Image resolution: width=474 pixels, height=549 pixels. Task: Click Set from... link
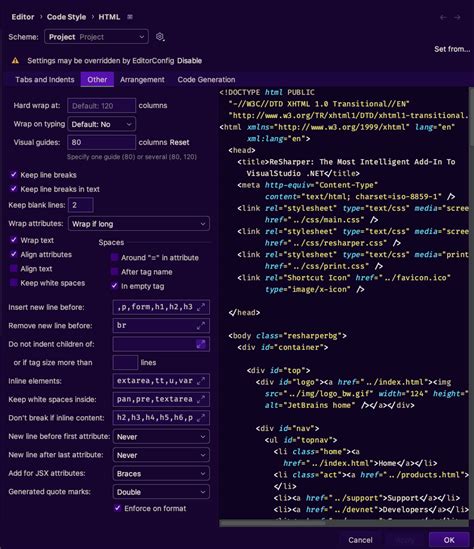click(452, 49)
